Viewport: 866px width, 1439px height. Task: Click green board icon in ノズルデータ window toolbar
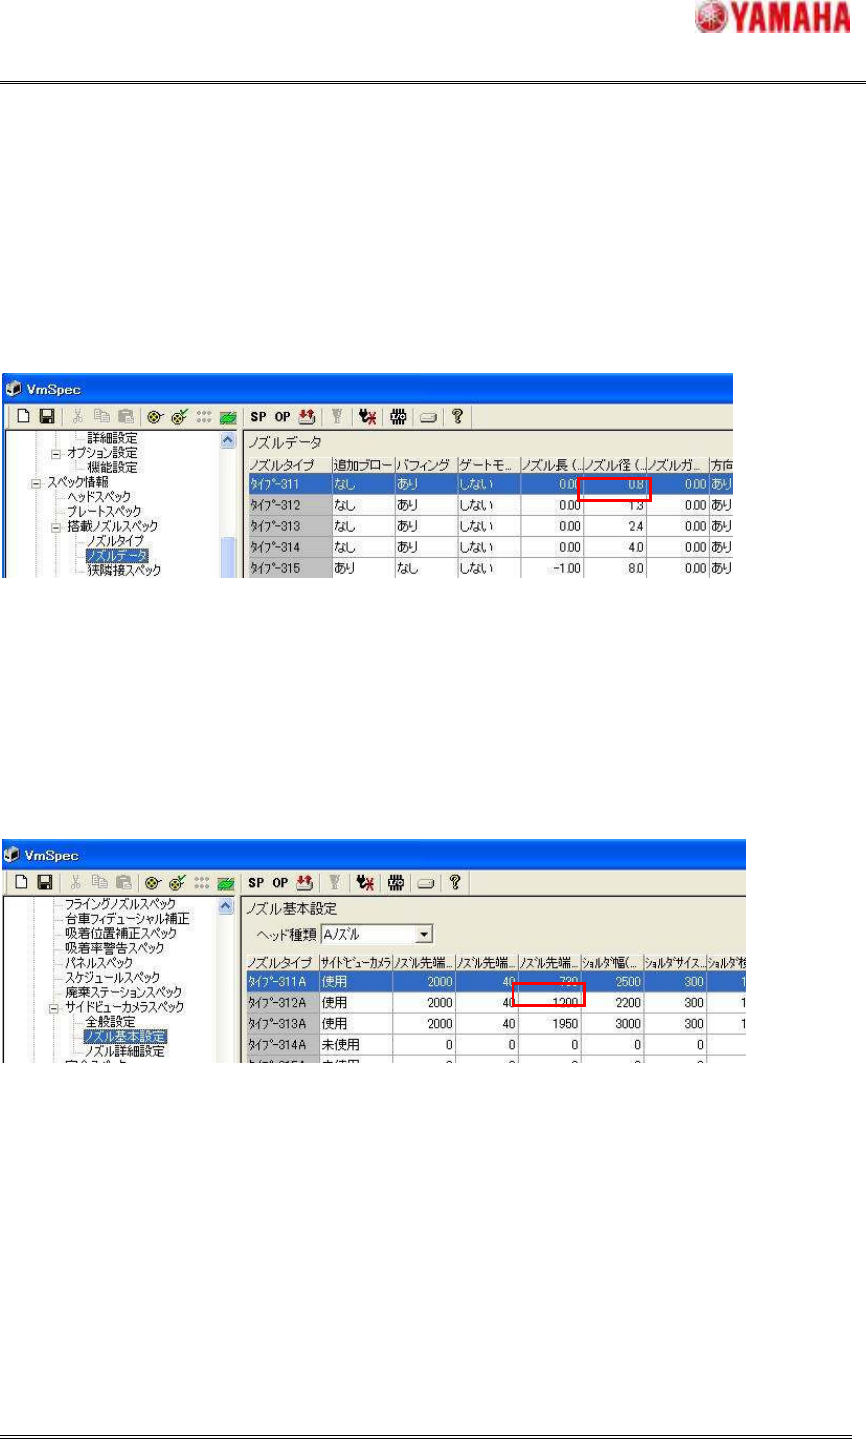pos(229,416)
